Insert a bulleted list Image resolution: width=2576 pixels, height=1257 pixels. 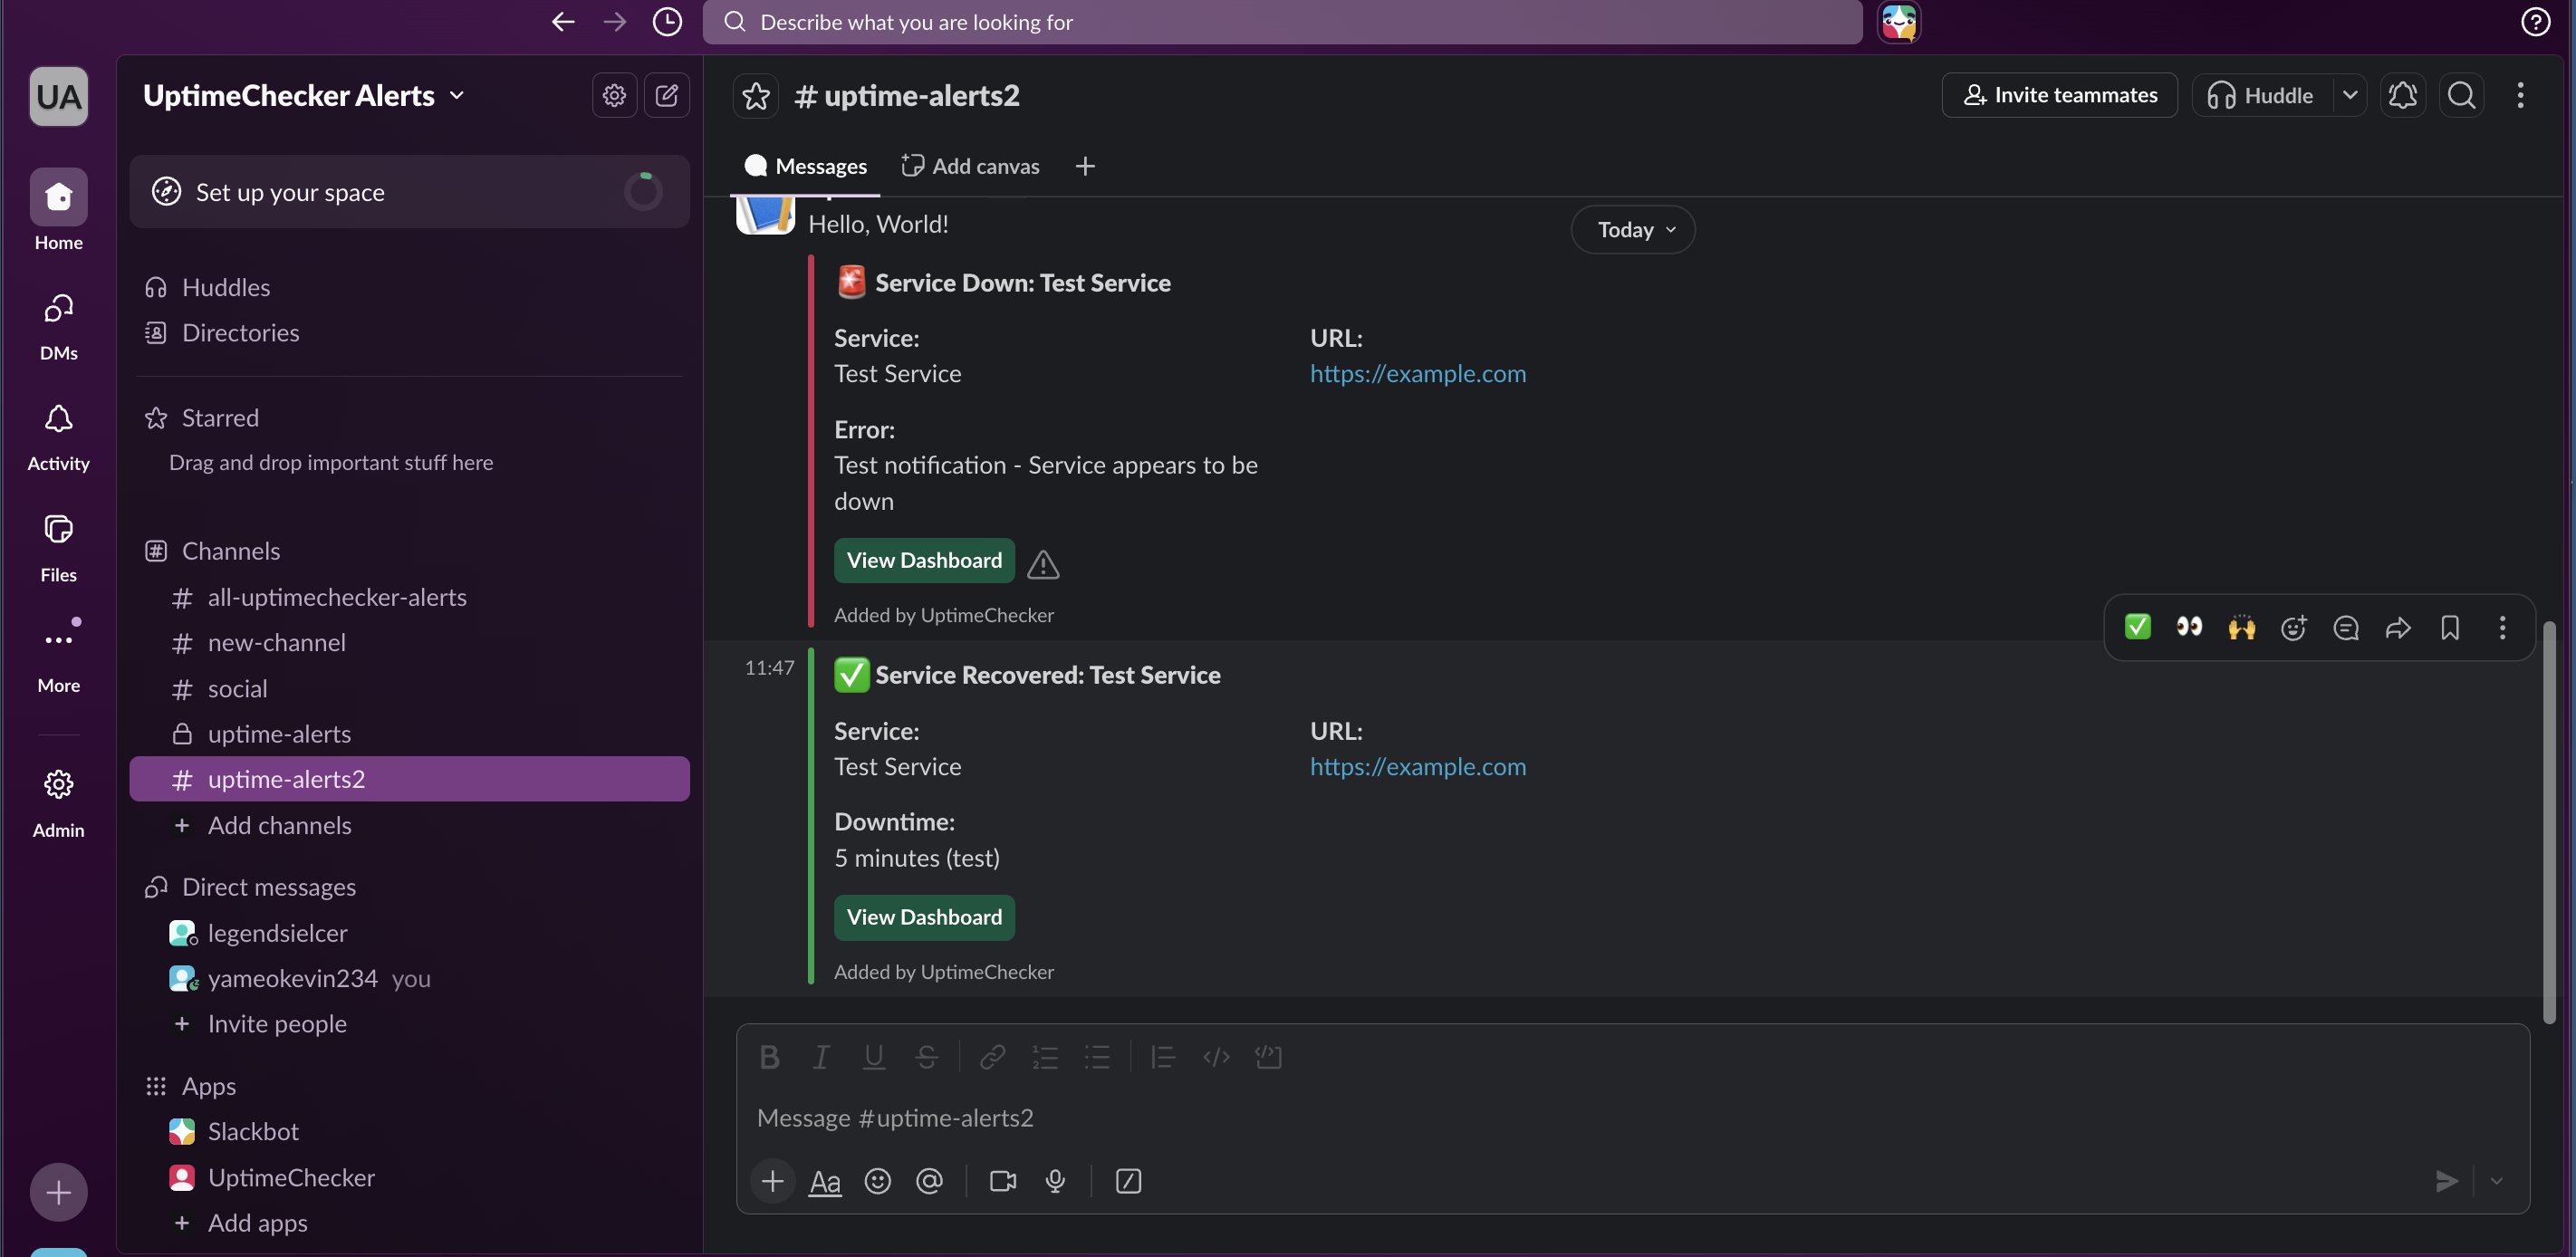click(x=1097, y=1057)
